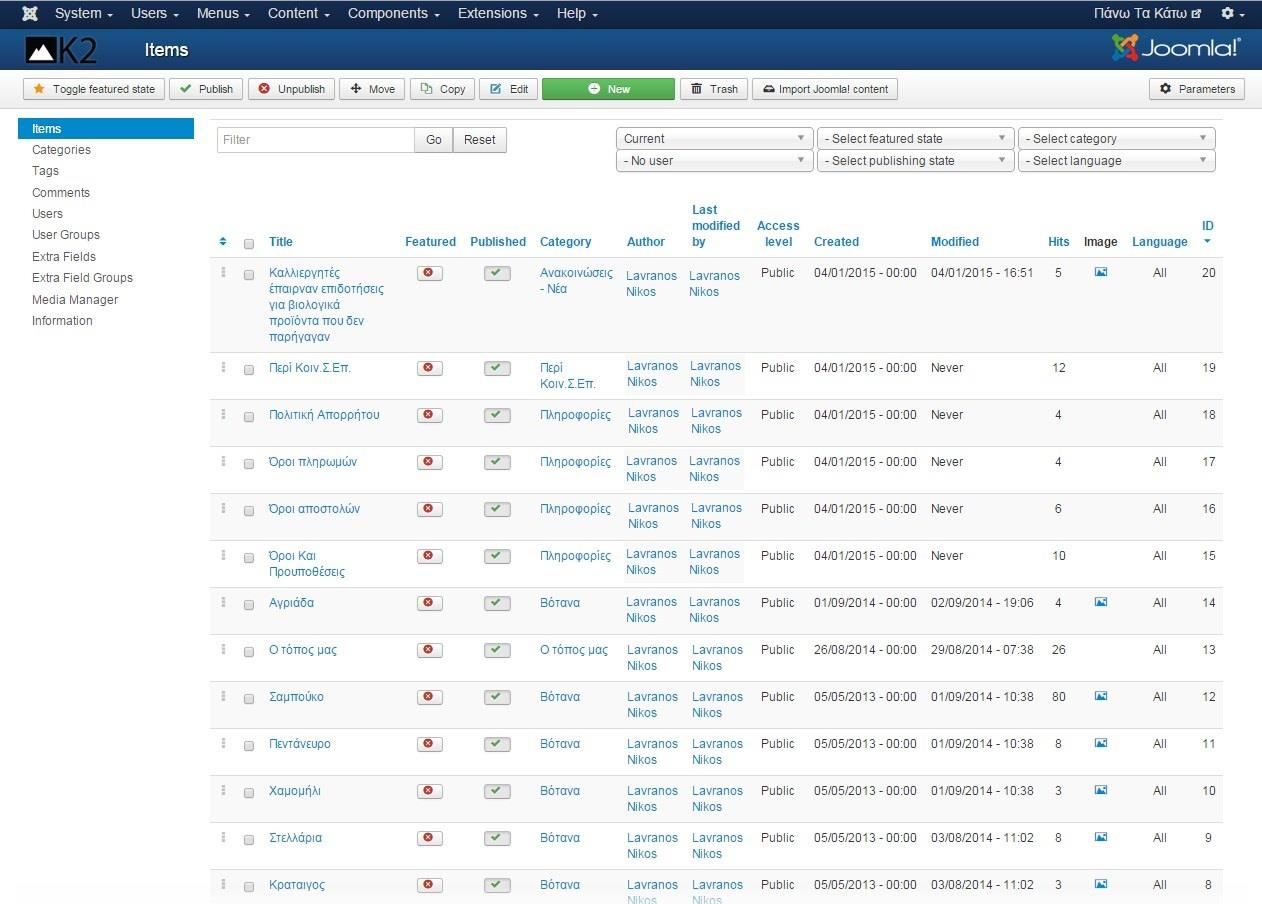Toggle featured state of Περί Κοιν.Σ.Επ. item

pos(430,368)
